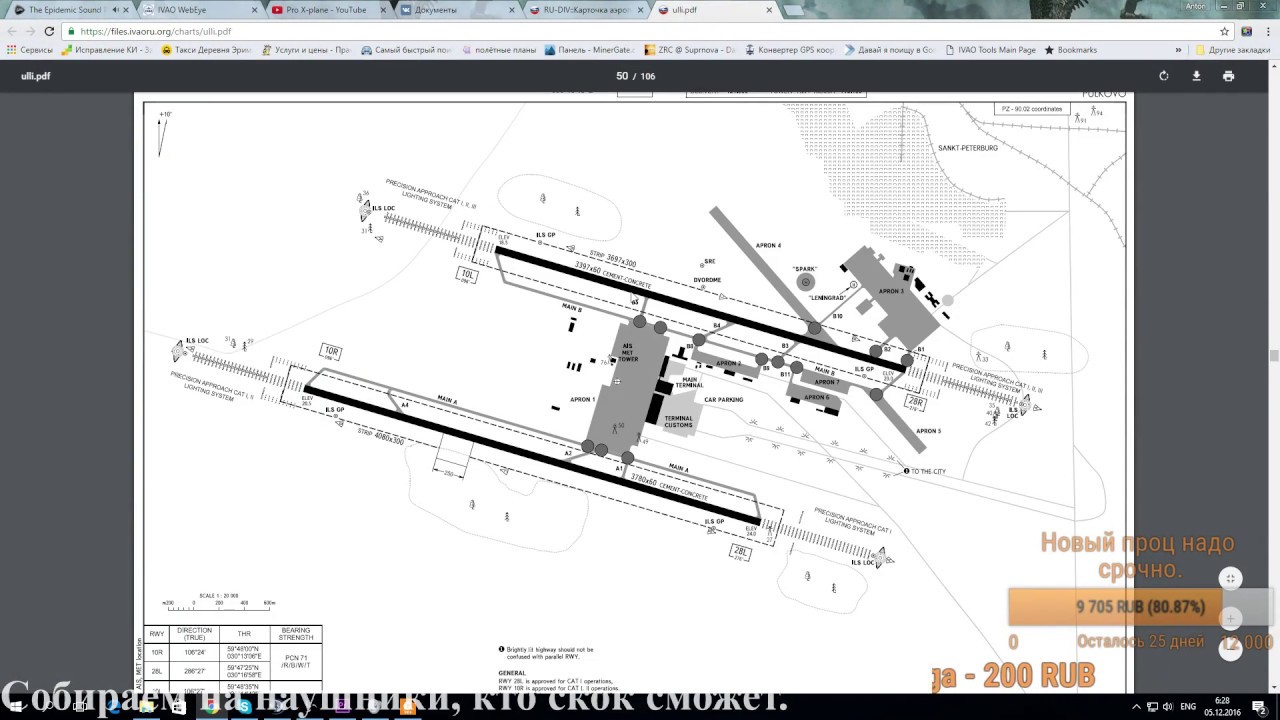Click the site security lock icon
Screen dimensions: 1280x720
[x=71, y=31]
